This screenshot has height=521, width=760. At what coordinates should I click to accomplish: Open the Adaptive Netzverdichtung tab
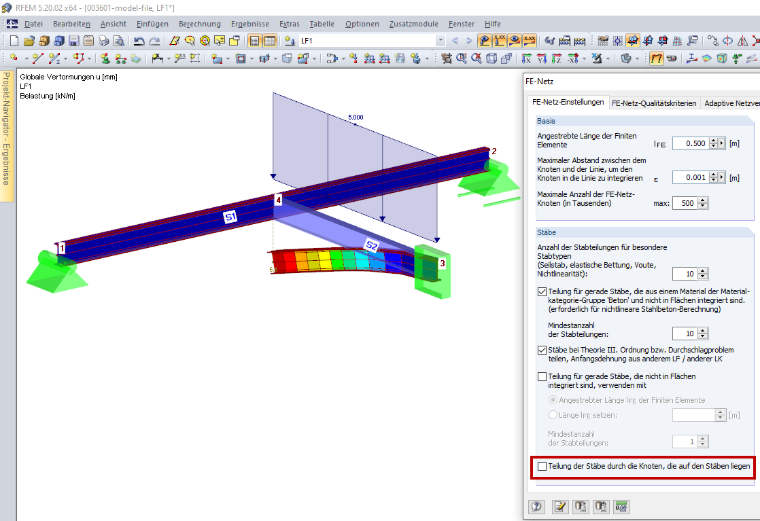[x=731, y=103]
